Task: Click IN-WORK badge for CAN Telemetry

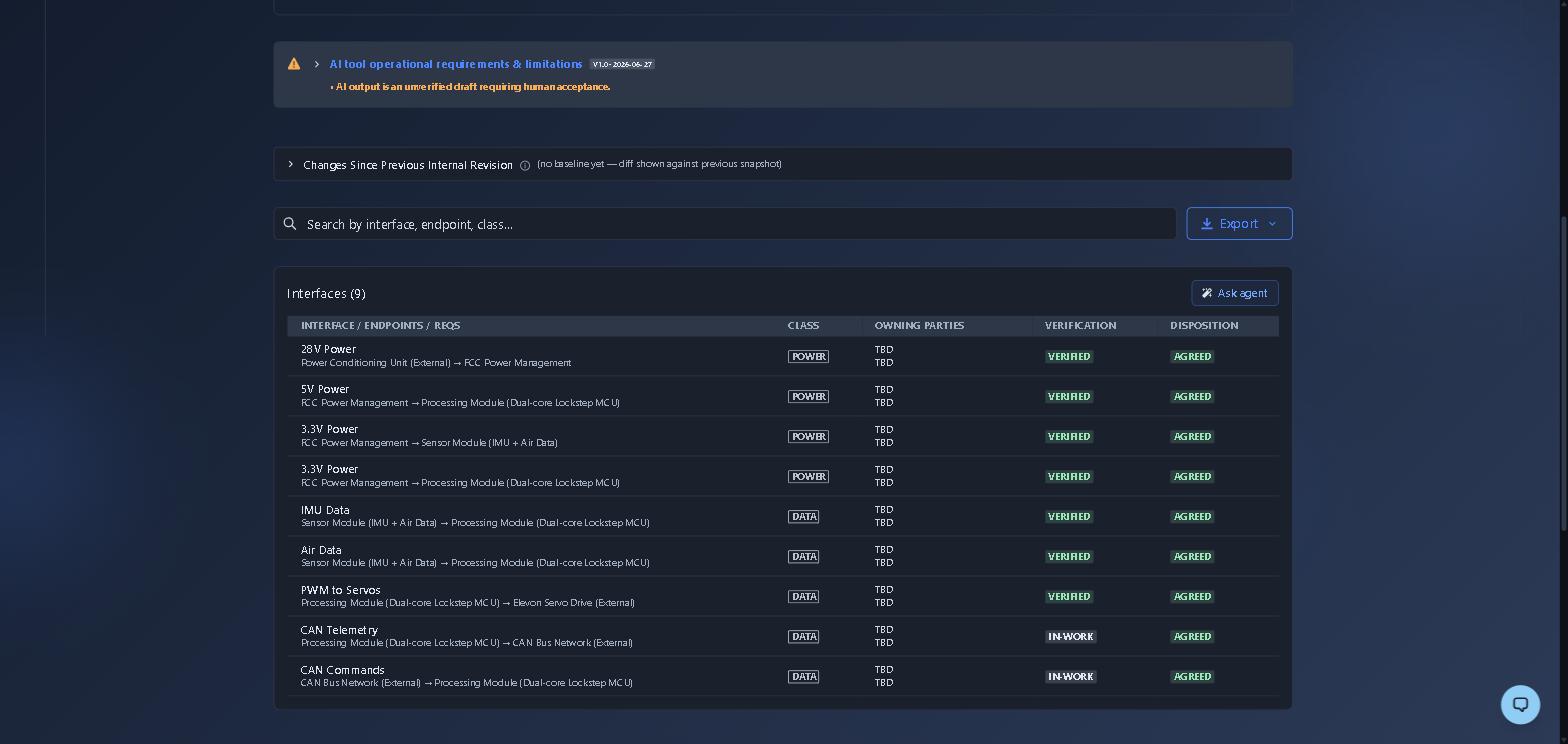Action: coord(1070,637)
